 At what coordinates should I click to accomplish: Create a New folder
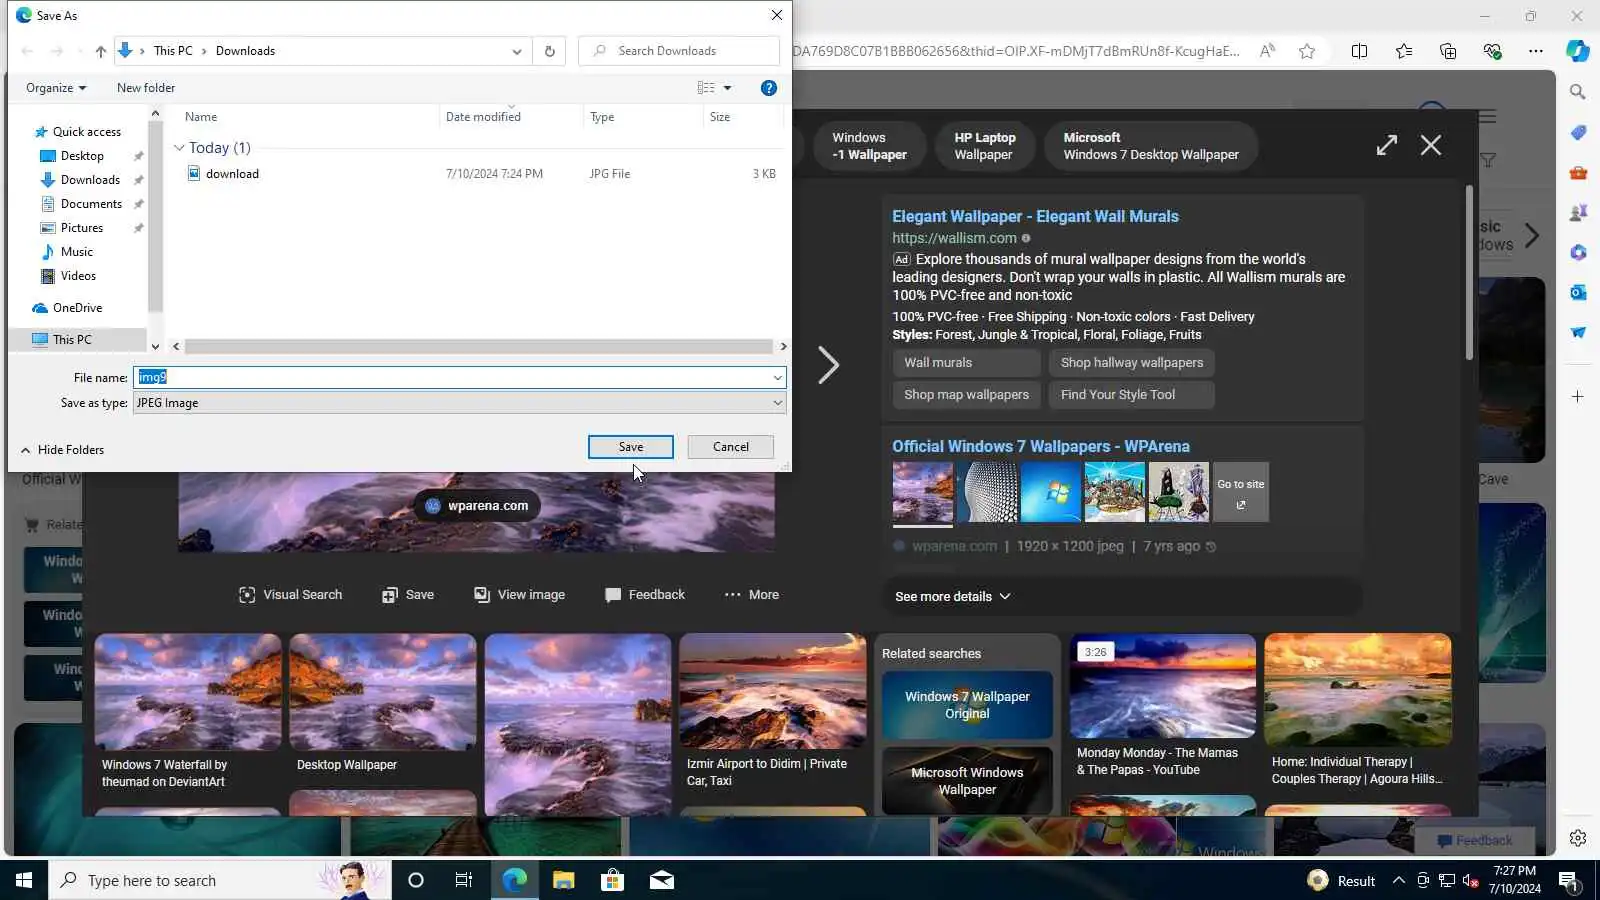click(x=146, y=88)
